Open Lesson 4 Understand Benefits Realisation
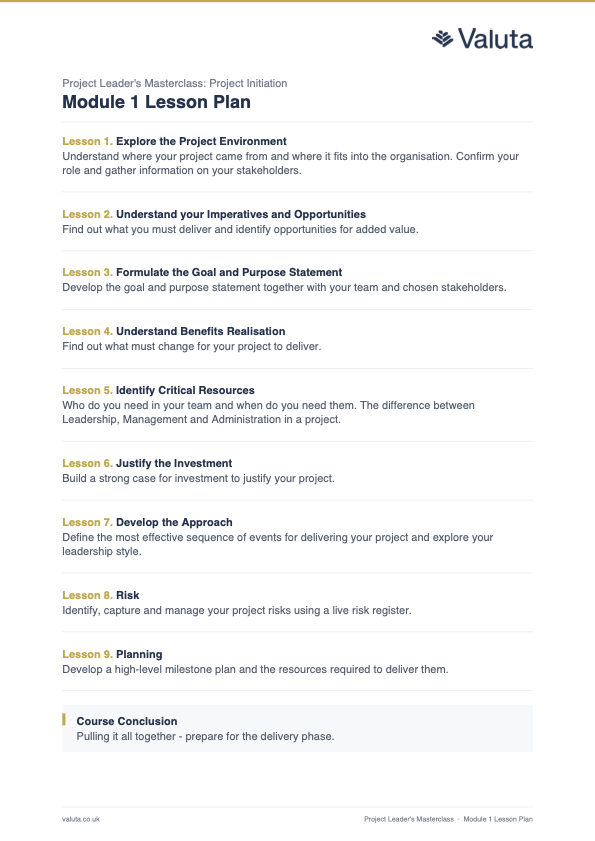 [x=174, y=331]
